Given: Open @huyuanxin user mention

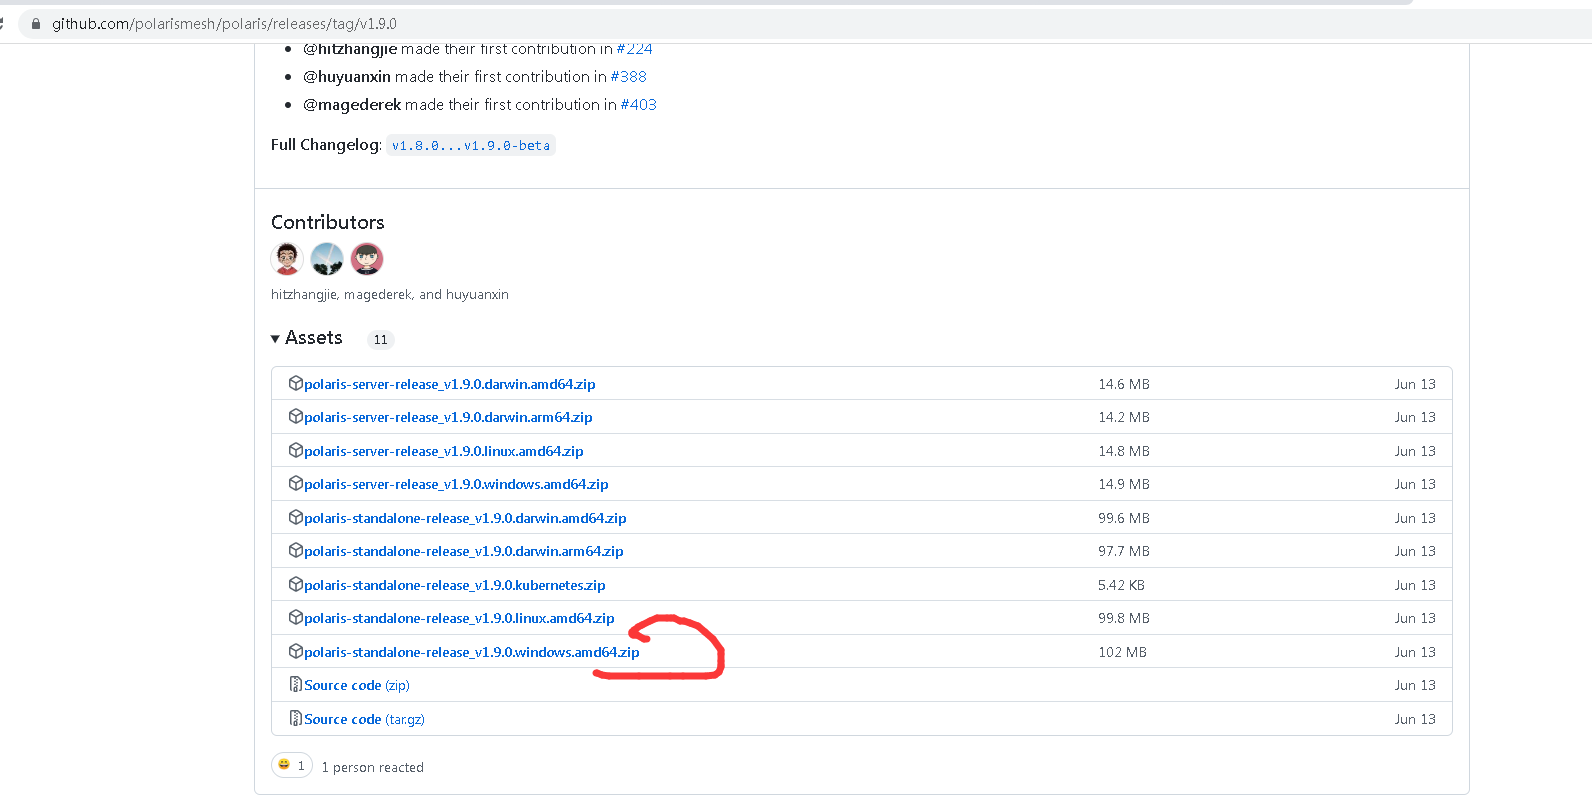Looking at the screenshot, I should (x=347, y=76).
